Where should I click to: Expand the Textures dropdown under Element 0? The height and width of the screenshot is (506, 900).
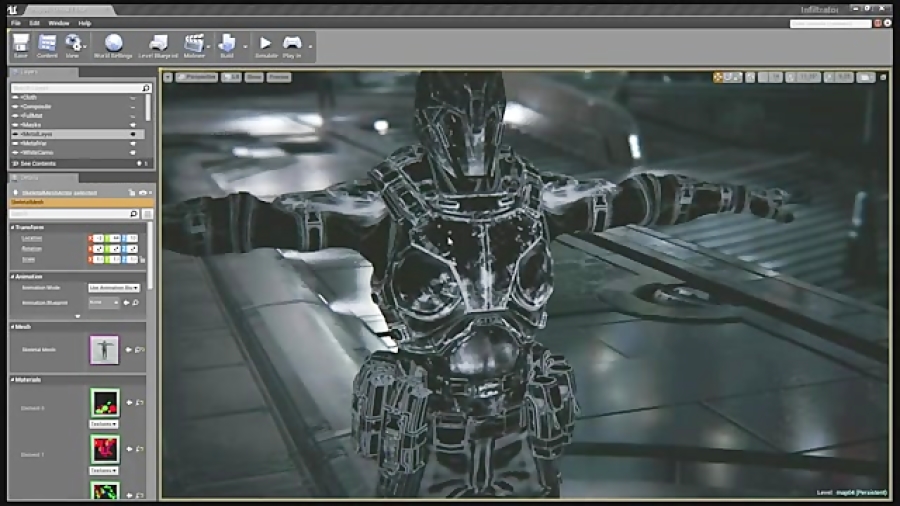[x=104, y=425]
